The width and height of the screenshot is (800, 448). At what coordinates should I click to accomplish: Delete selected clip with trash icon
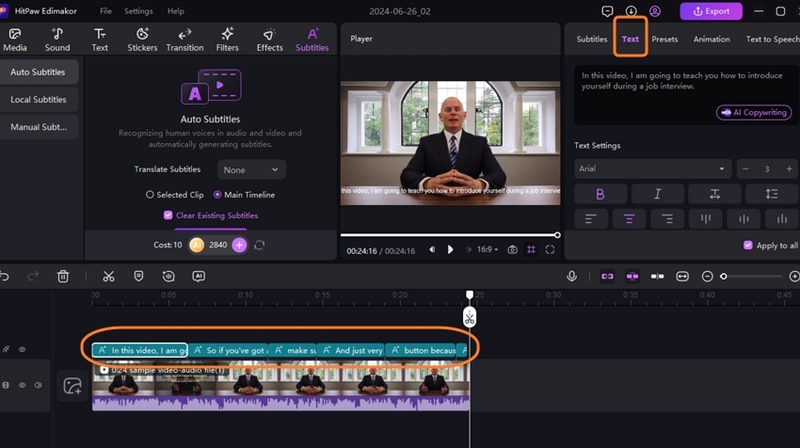click(63, 277)
